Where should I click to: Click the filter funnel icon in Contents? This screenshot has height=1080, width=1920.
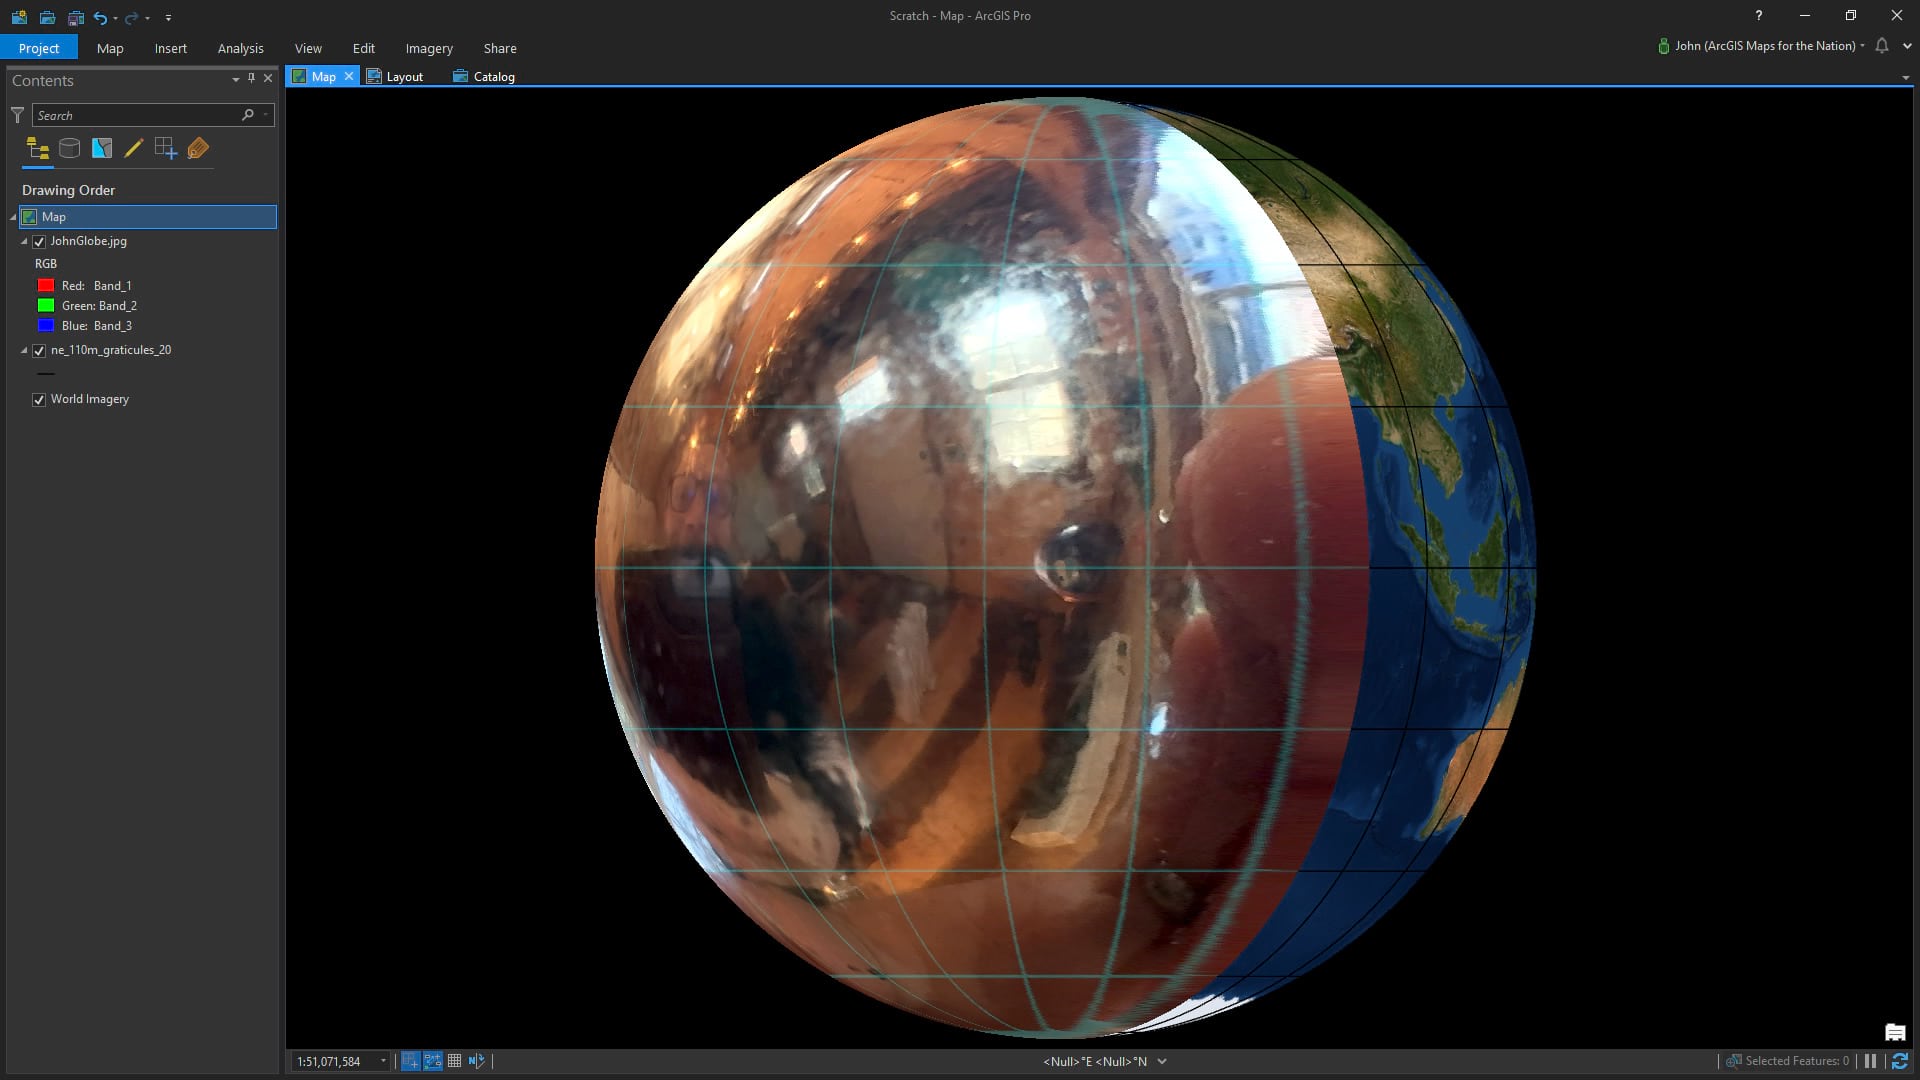tap(17, 115)
